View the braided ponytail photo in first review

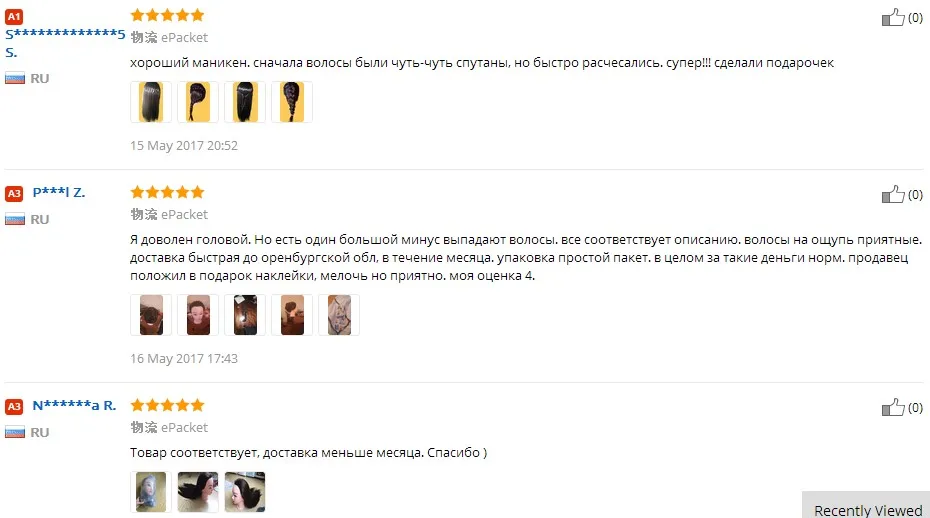coord(198,102)
